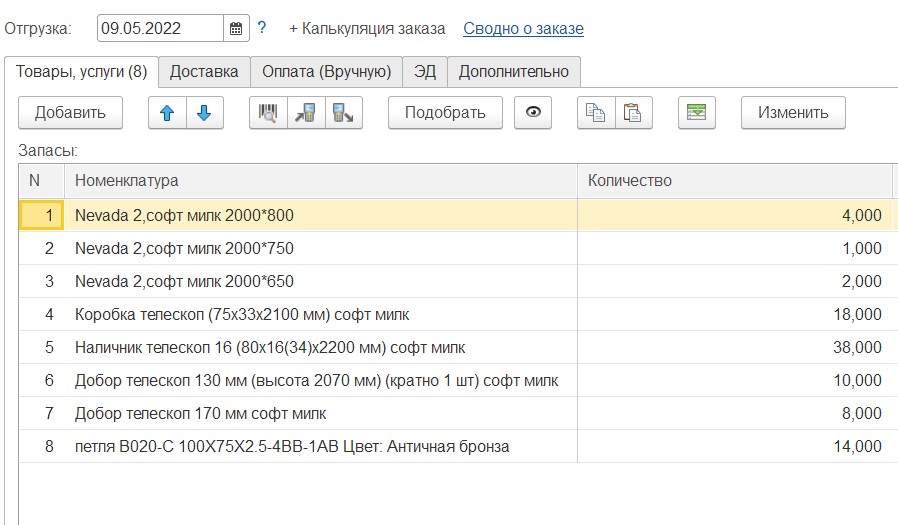Click the Добавить button

coord(70,113)
